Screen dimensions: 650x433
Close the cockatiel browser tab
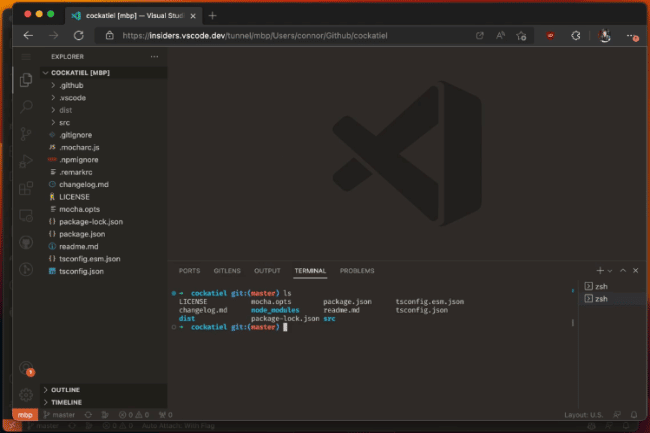click(193, 16)
